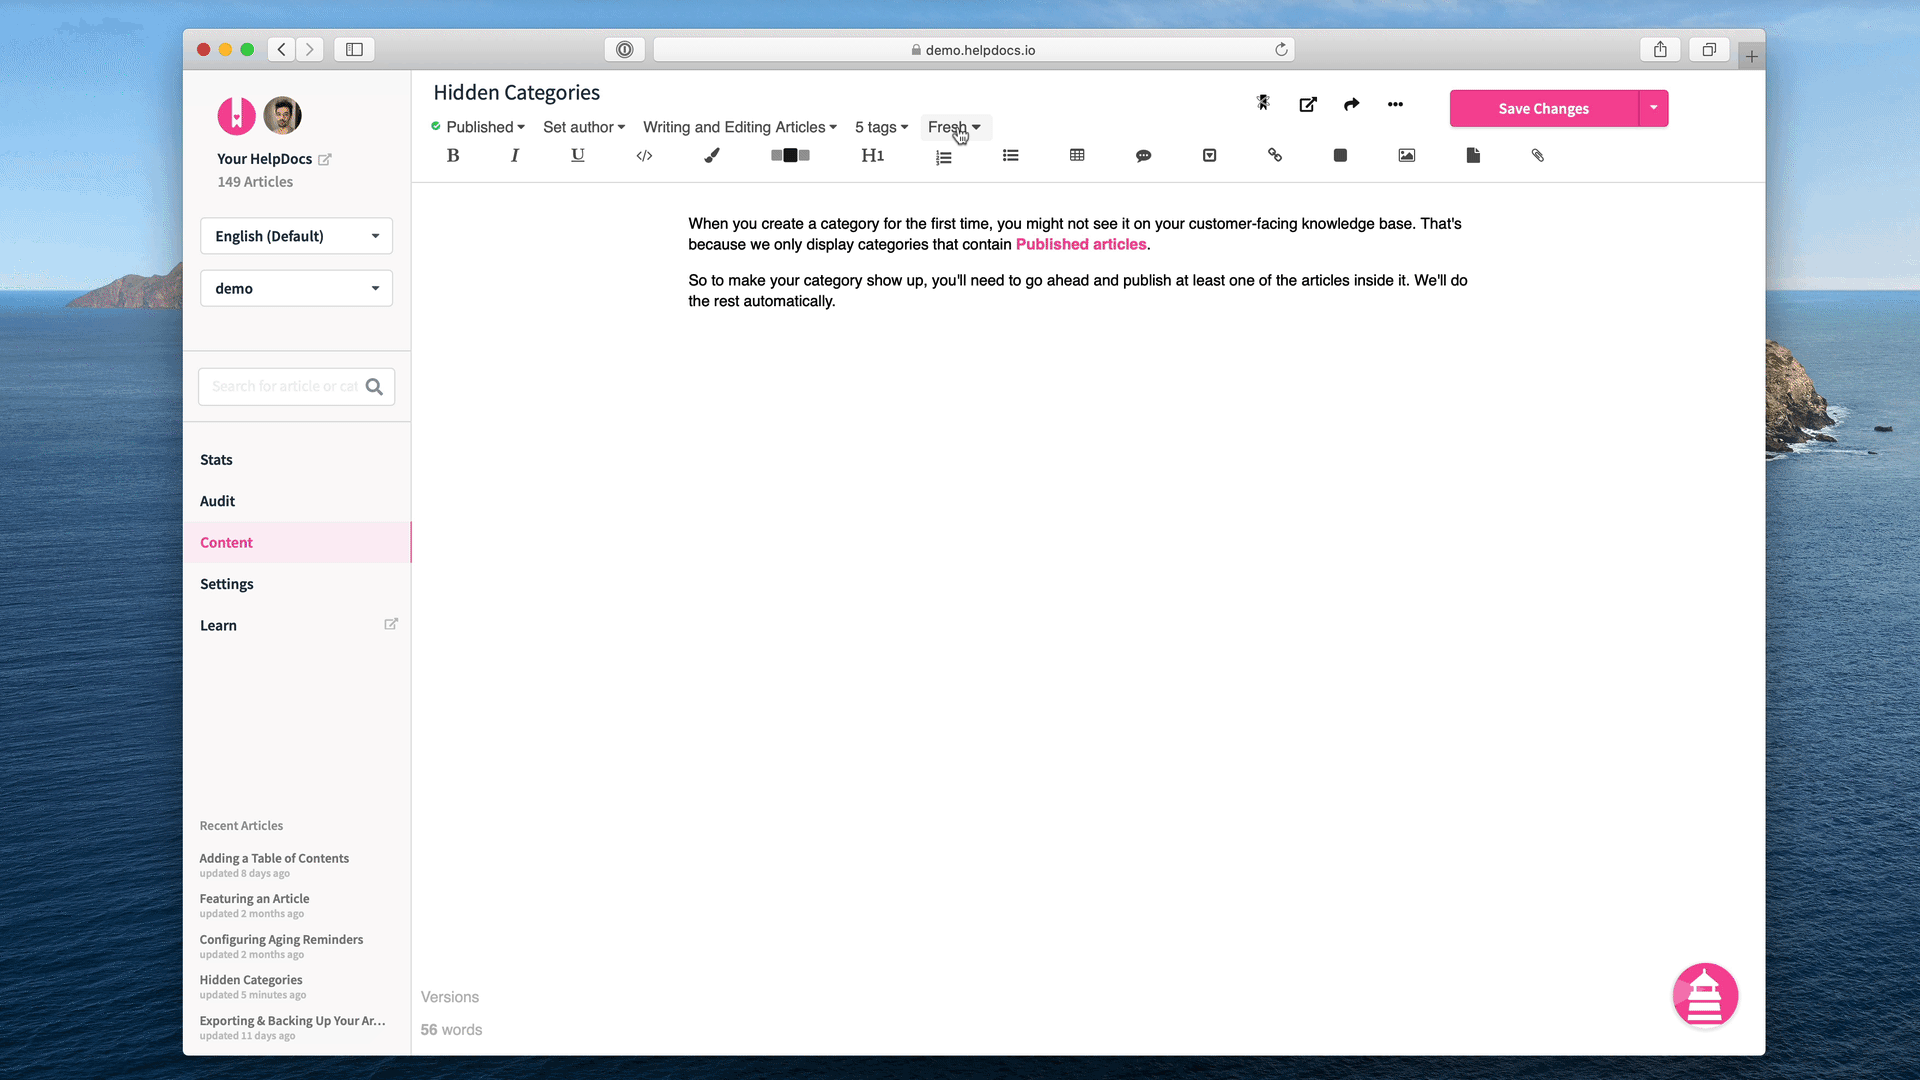Expand the Save Changes arrow dropdown
This screenshot has height=1080, width=1920.
(x=1654, y=108)
